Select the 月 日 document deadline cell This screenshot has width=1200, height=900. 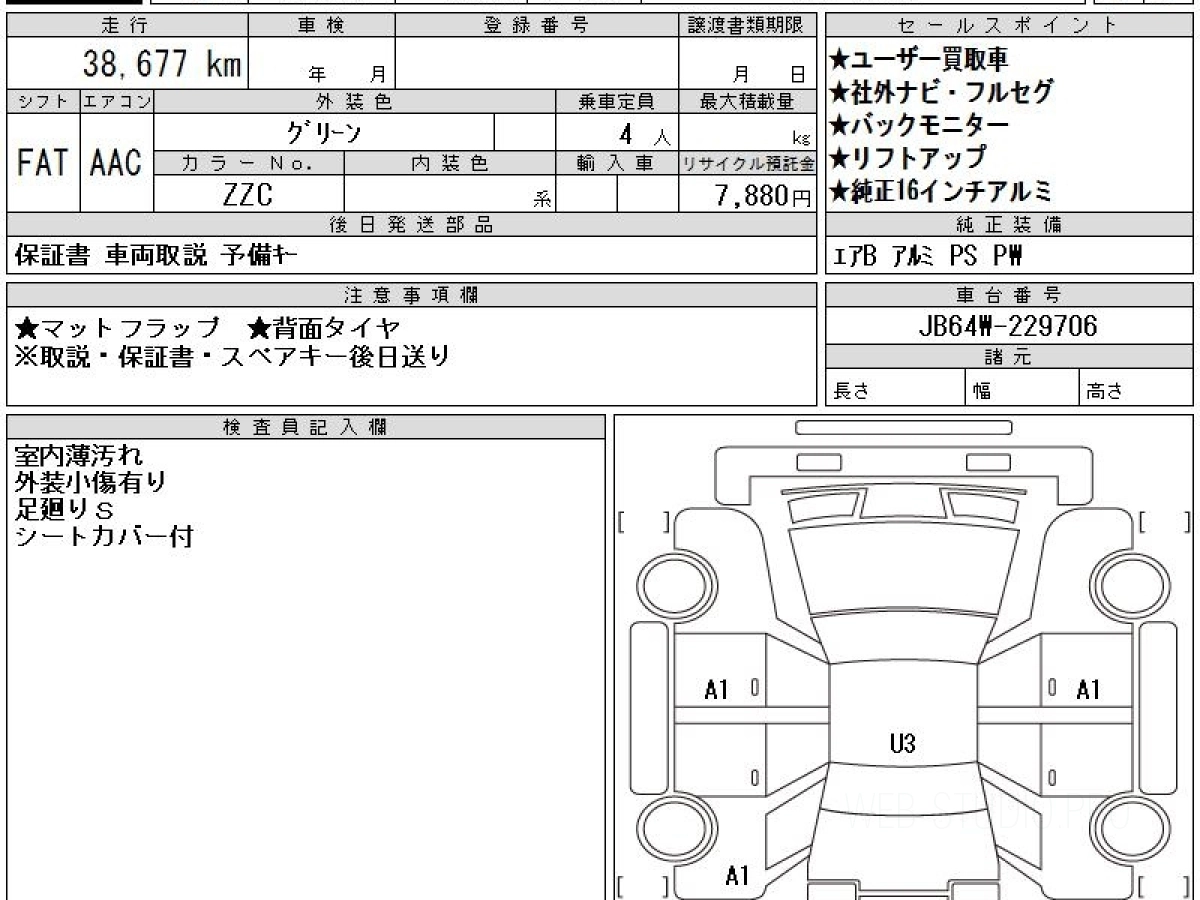pos(747,64)
